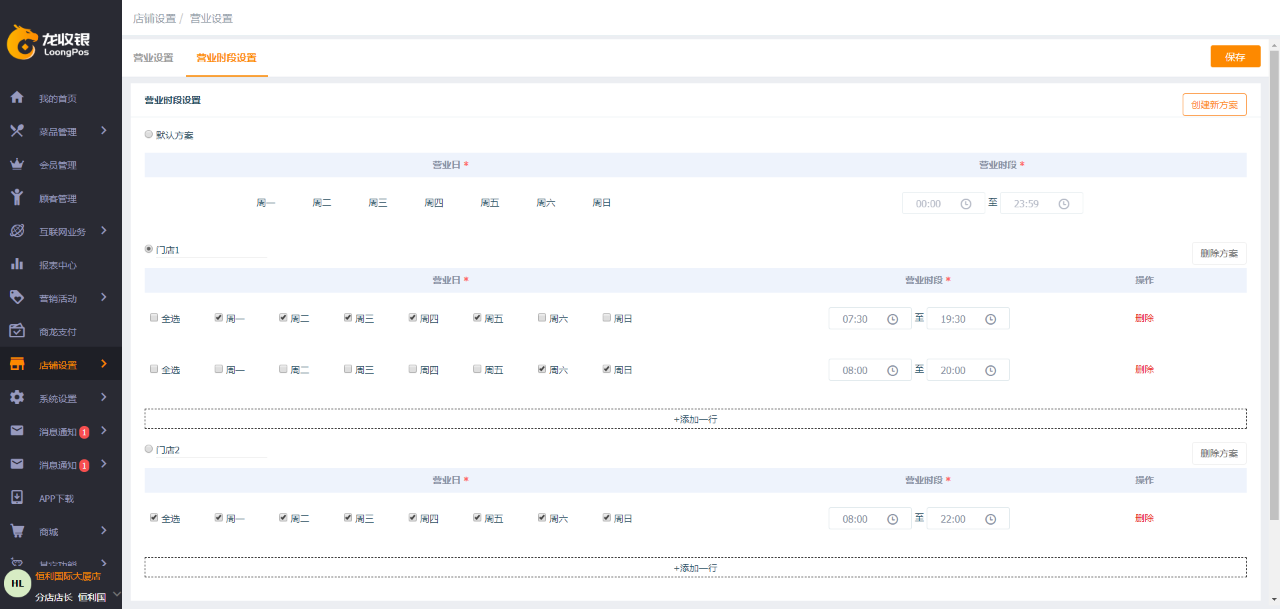Uncheck 周五 in the 07:30–19:30 row
This screenshot has width=1280, height=609.
[x=478, y=318]
